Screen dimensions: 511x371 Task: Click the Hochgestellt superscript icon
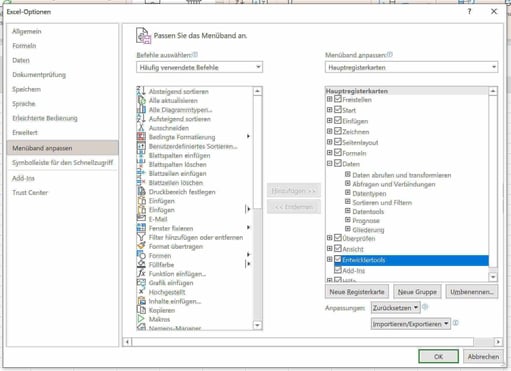click(141, 292)
